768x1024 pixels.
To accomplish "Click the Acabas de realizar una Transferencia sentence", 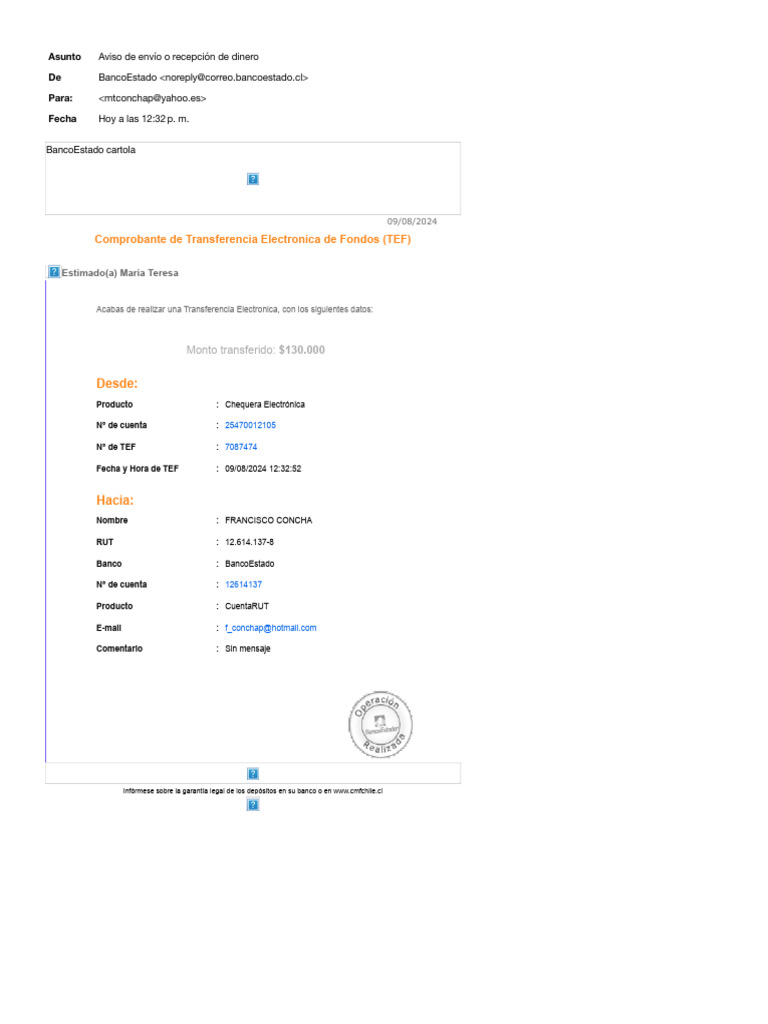I will [x=234, y=310].
